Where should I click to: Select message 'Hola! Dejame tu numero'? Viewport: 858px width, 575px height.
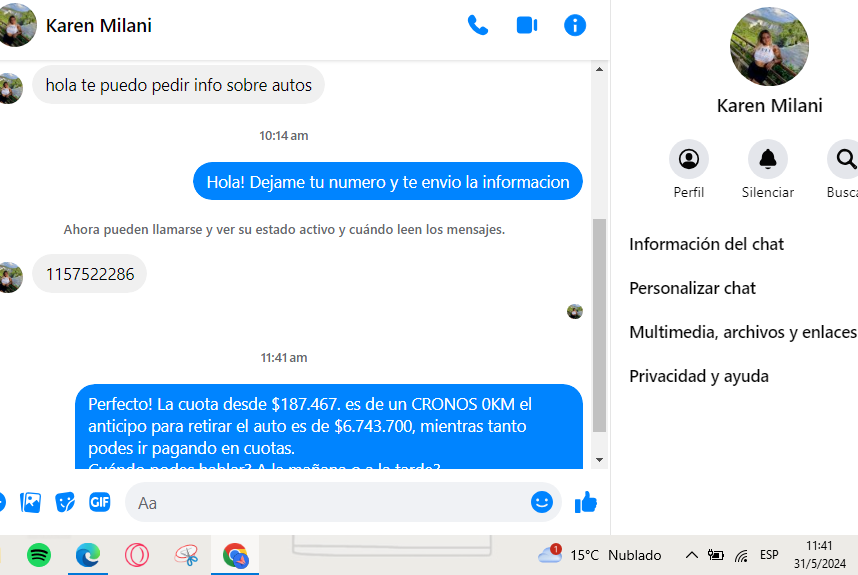387,182
